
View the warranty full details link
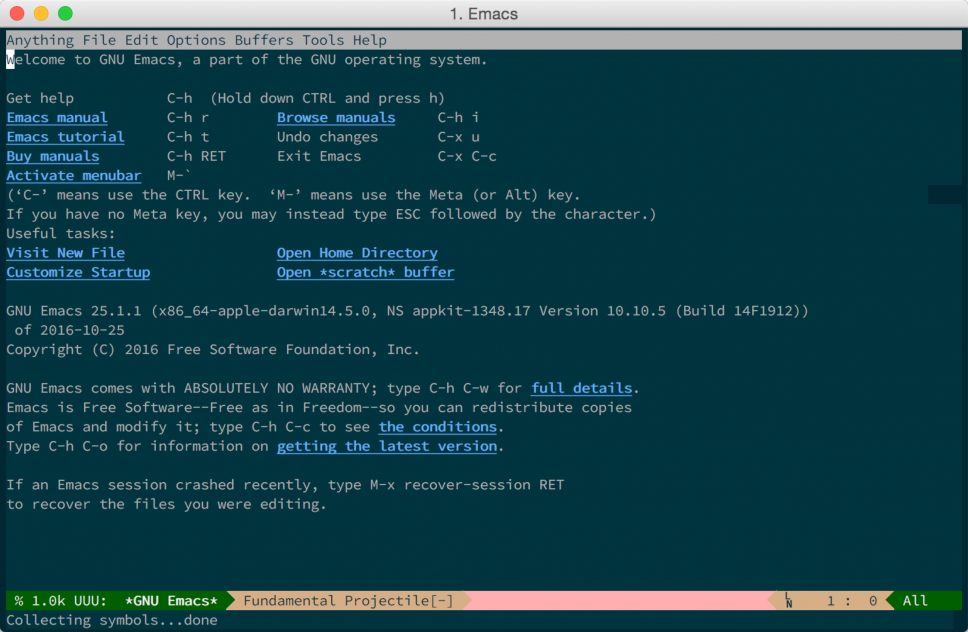582,388
